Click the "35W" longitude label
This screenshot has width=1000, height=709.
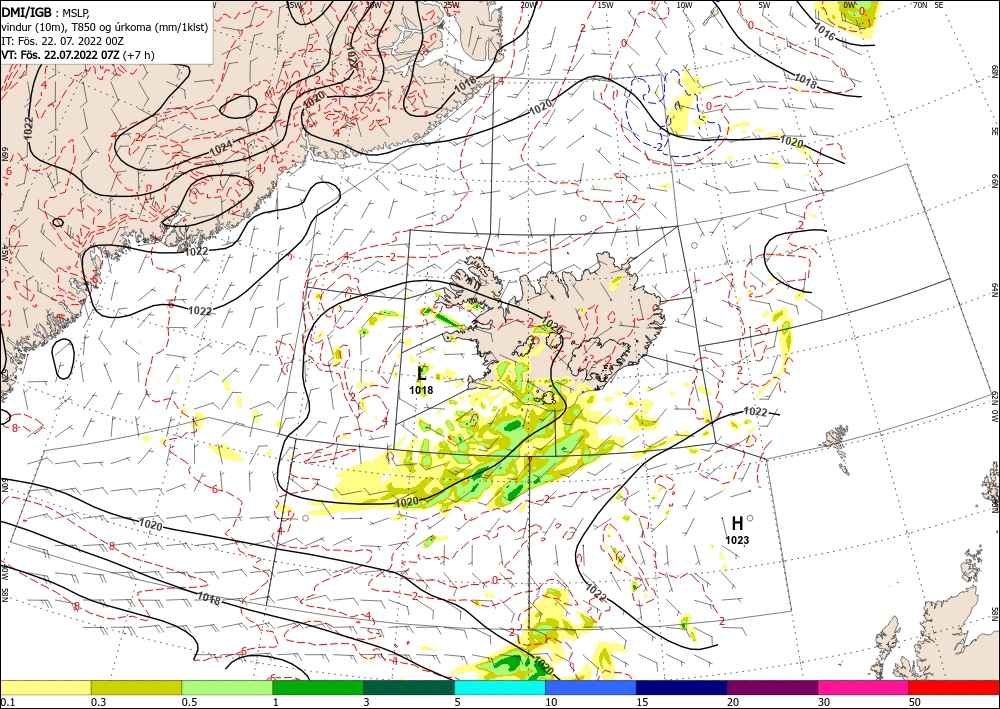click(294, 5)
